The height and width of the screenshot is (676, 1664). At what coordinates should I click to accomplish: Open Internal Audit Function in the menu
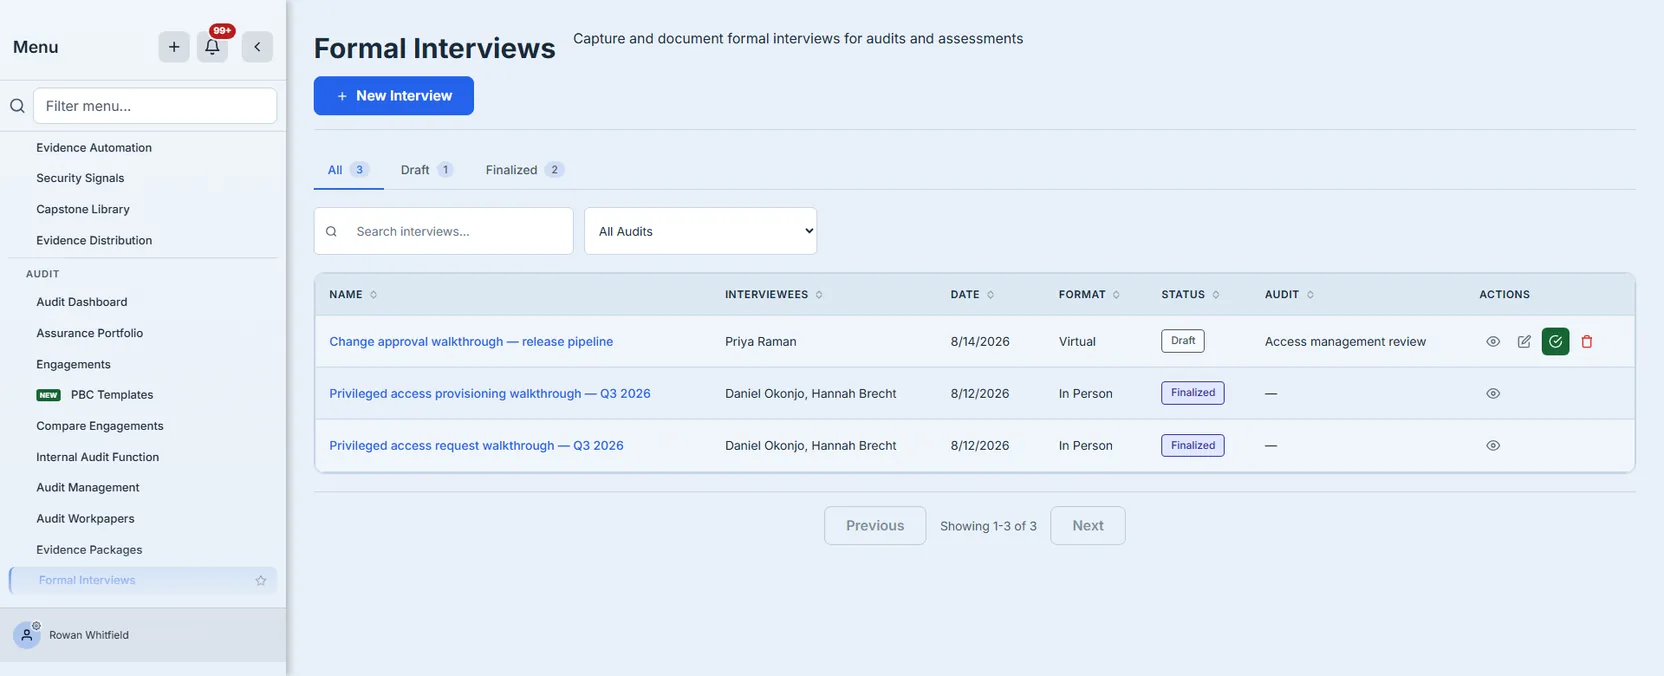98,457
